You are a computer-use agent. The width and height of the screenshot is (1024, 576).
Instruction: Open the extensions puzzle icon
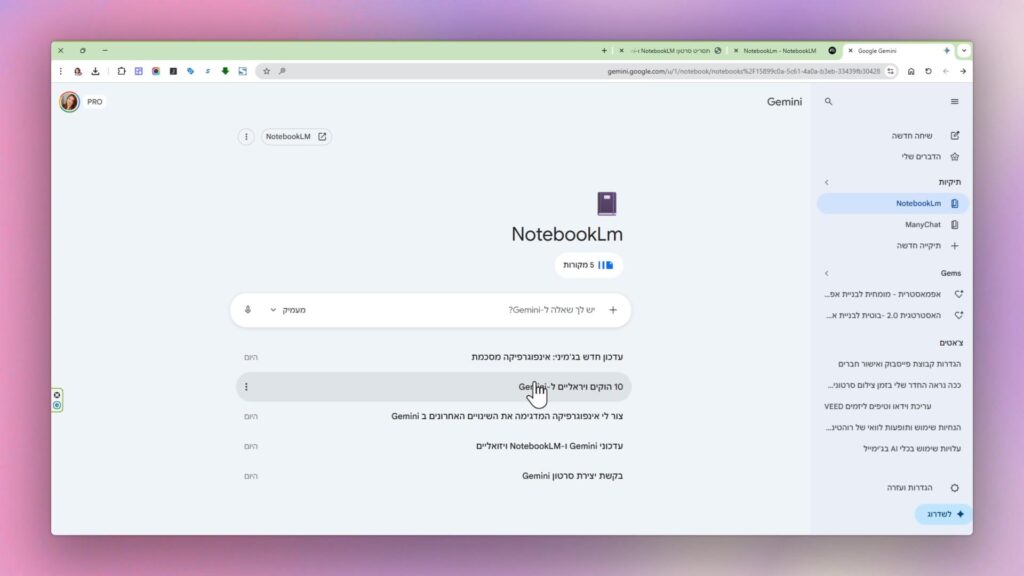[x=121, y=71]
